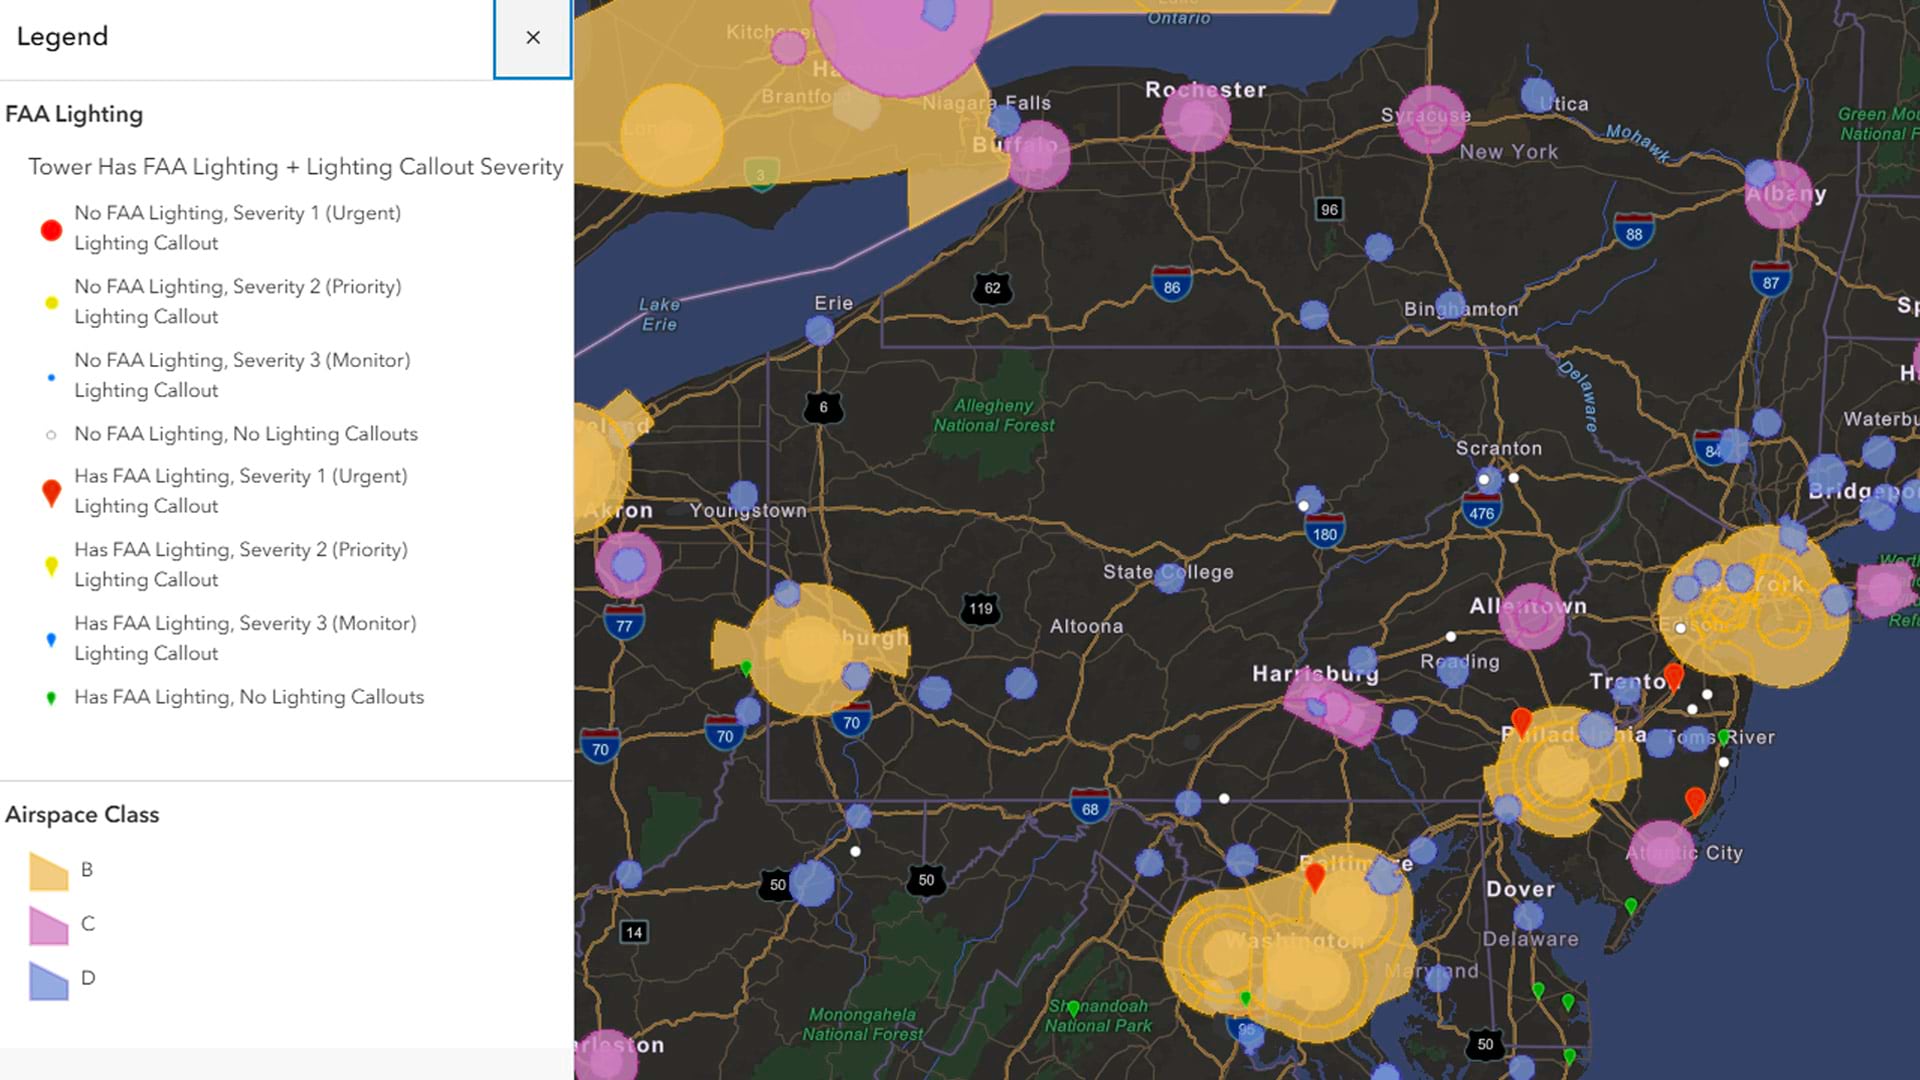Click red Urgent pin beside Trenton
This screenshot has width=1920, height=1080.
click(1673, 676)
